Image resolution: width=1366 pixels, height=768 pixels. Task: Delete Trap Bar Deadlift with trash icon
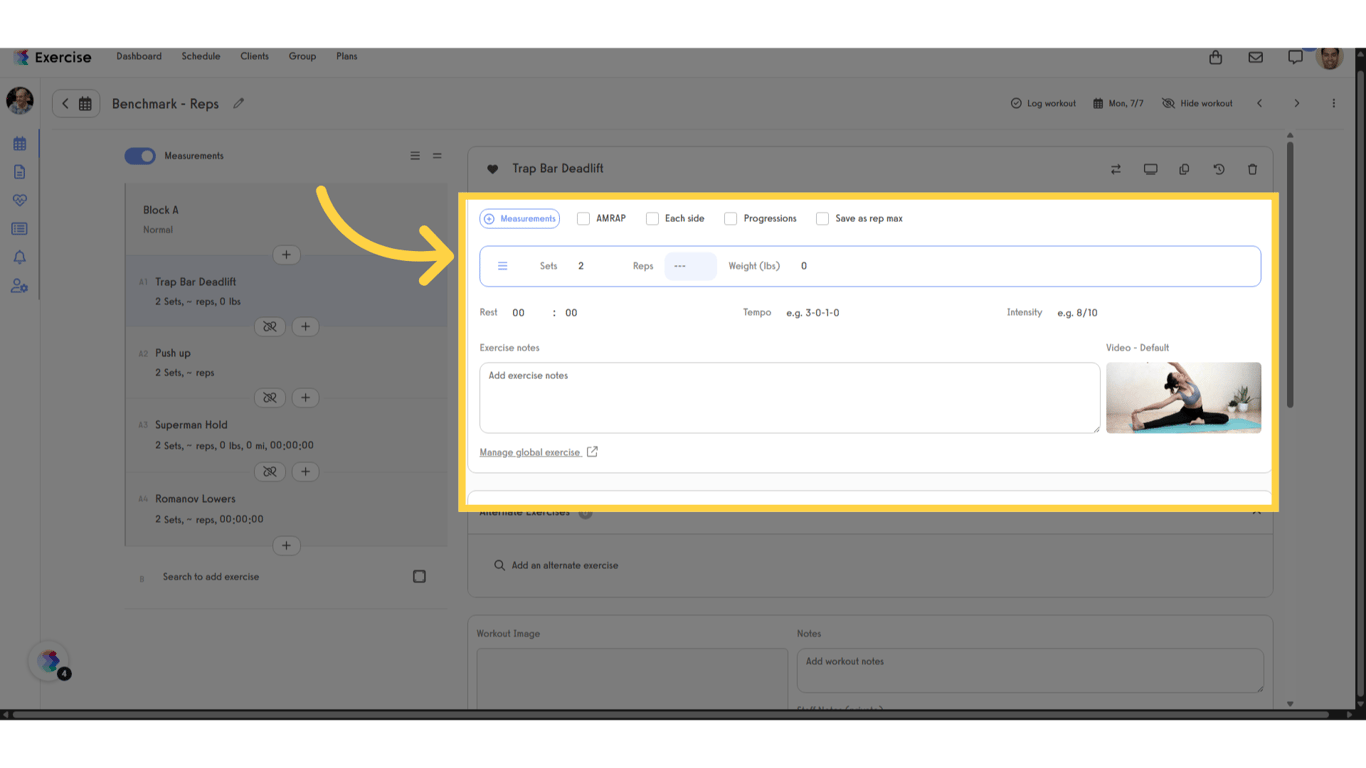point(1253,169)
